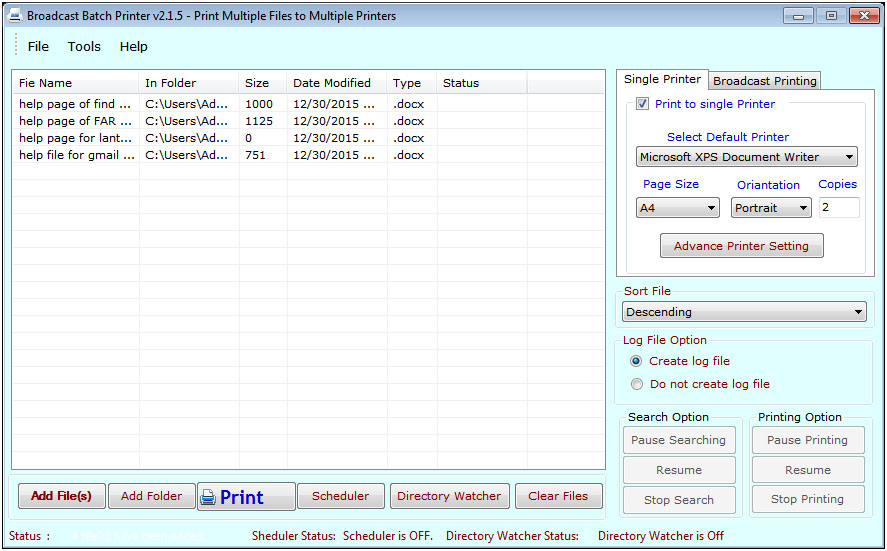The image size is (887, 551).
Task: Expand the Page Size A4 dropdown
Action: pos(678,208)
